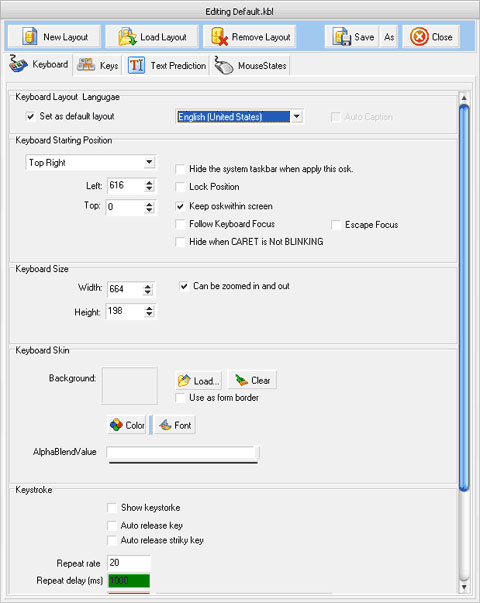480x603 pixels.
Task: Enable Follow Keyboard Focus option
Action: point(180,224)
